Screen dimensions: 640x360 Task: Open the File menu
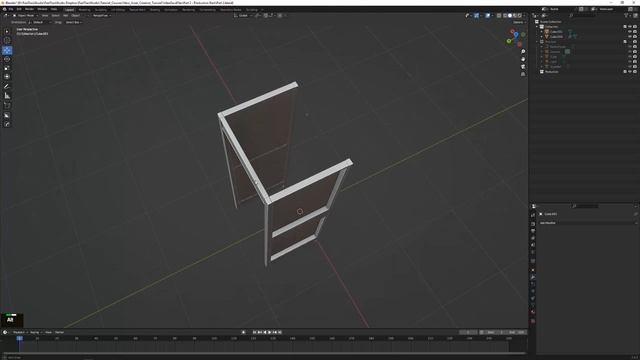(11, 9)
